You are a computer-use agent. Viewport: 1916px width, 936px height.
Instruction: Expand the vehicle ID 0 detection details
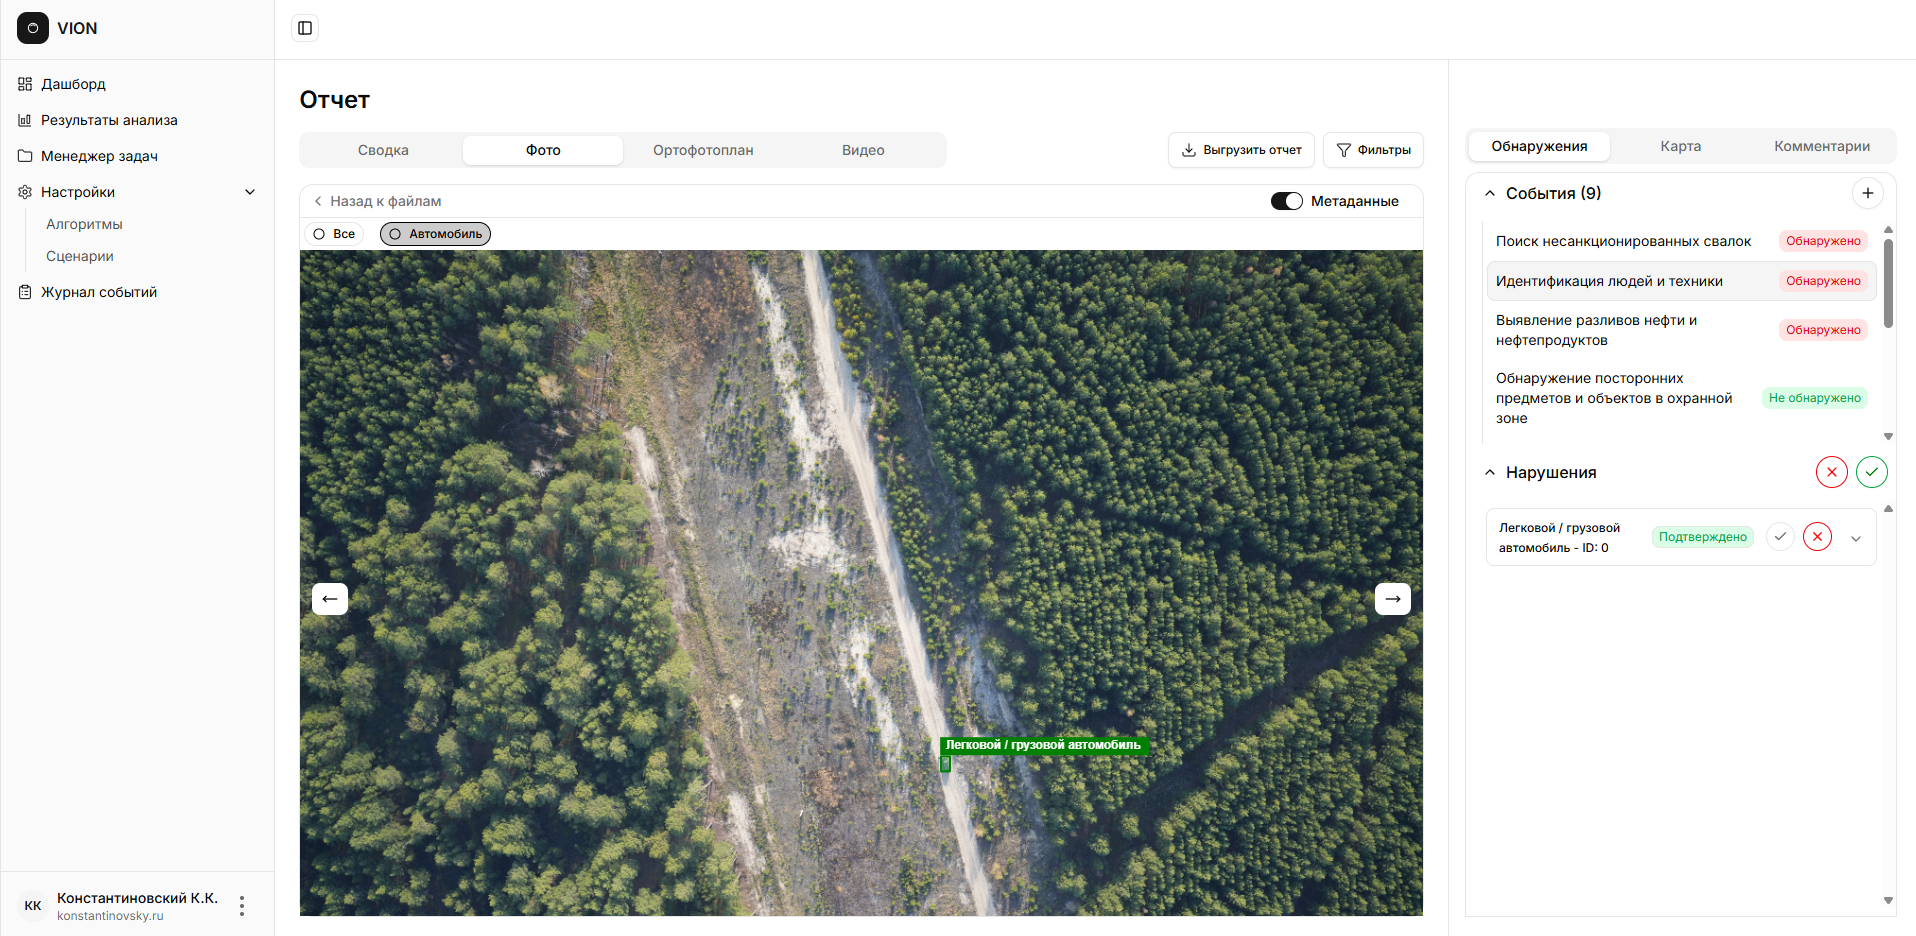[x=1856, y=538]
